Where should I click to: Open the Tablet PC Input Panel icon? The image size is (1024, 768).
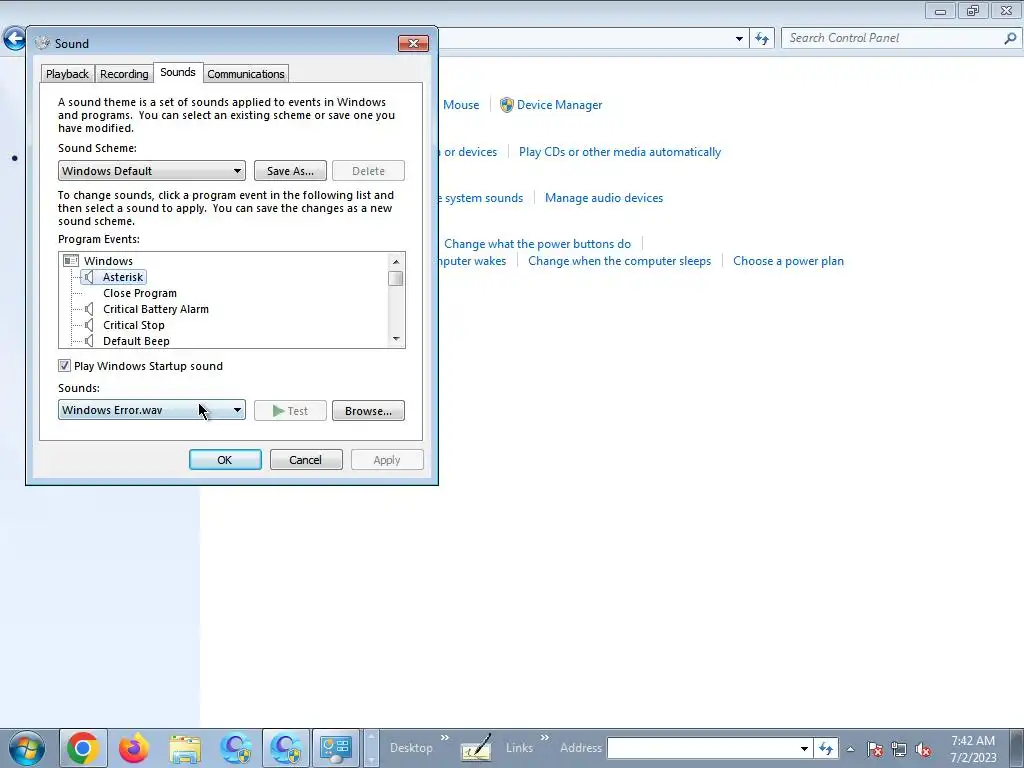[x=476, y=748]
